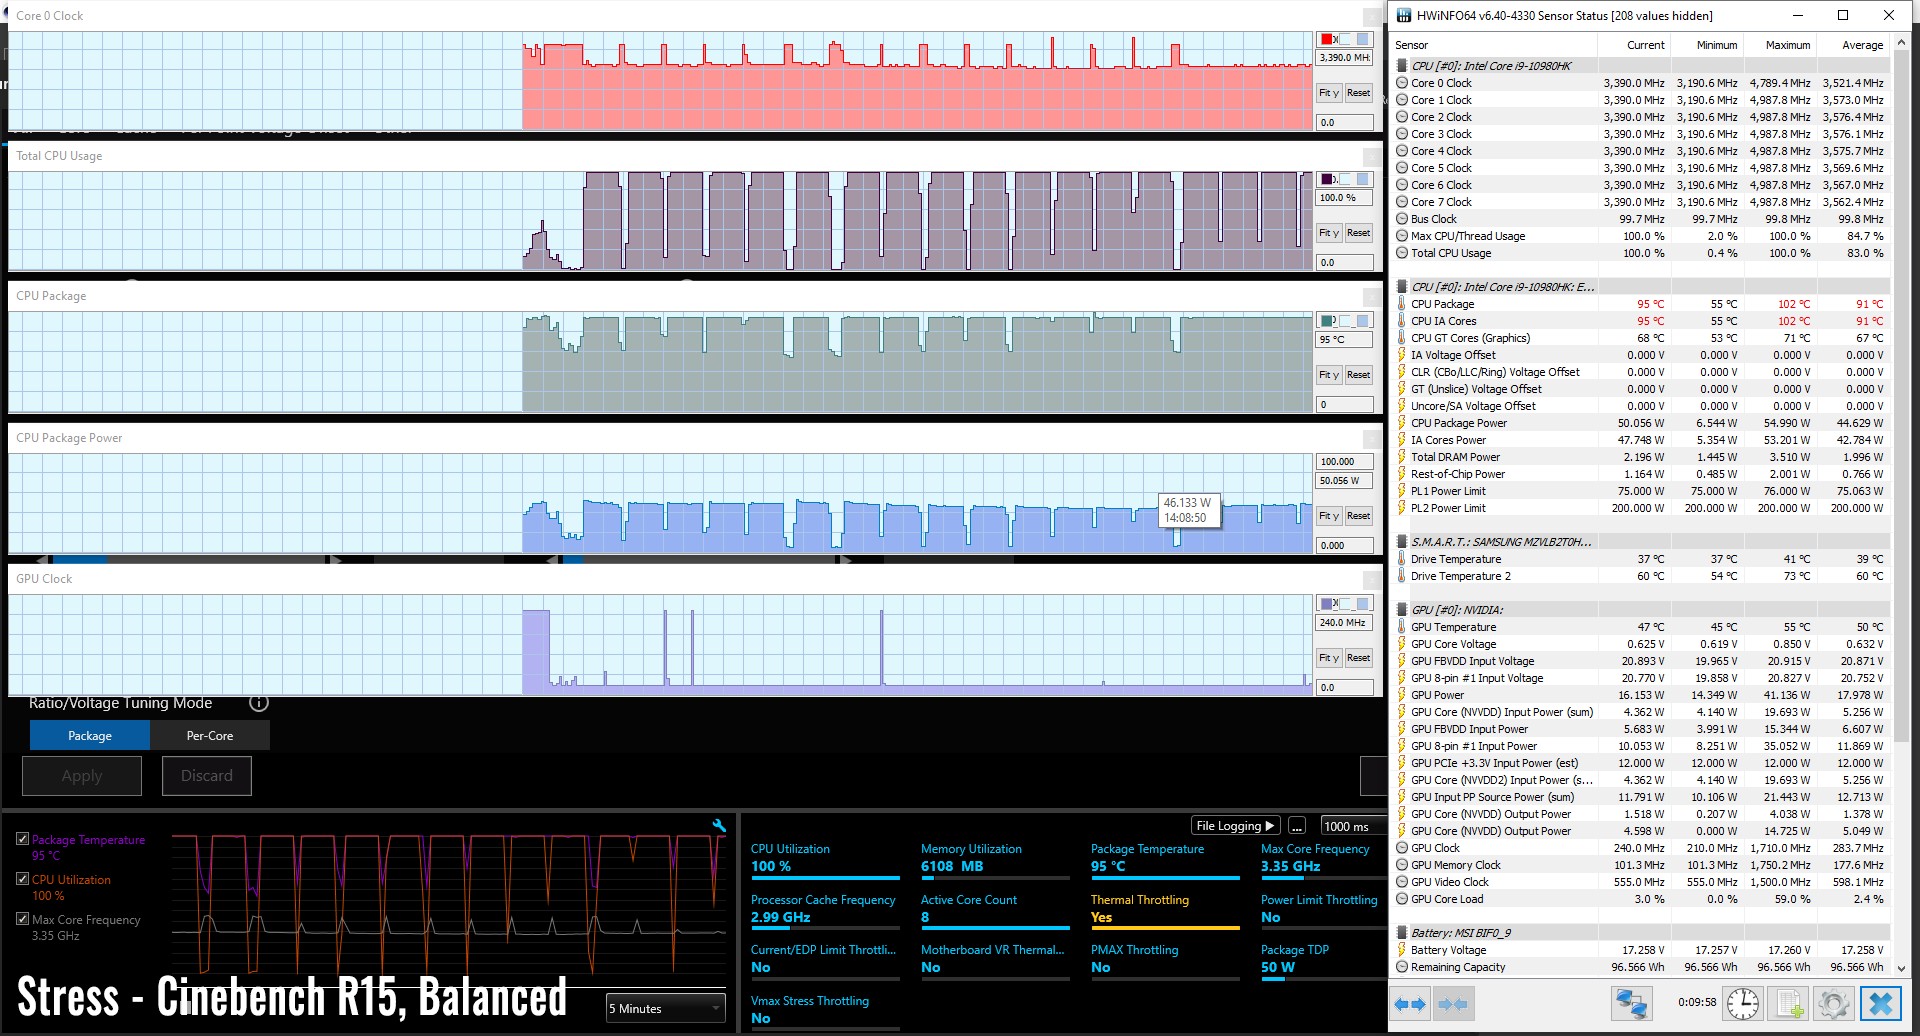Click the collapse columns arrows icon

pos(1453,1003)
